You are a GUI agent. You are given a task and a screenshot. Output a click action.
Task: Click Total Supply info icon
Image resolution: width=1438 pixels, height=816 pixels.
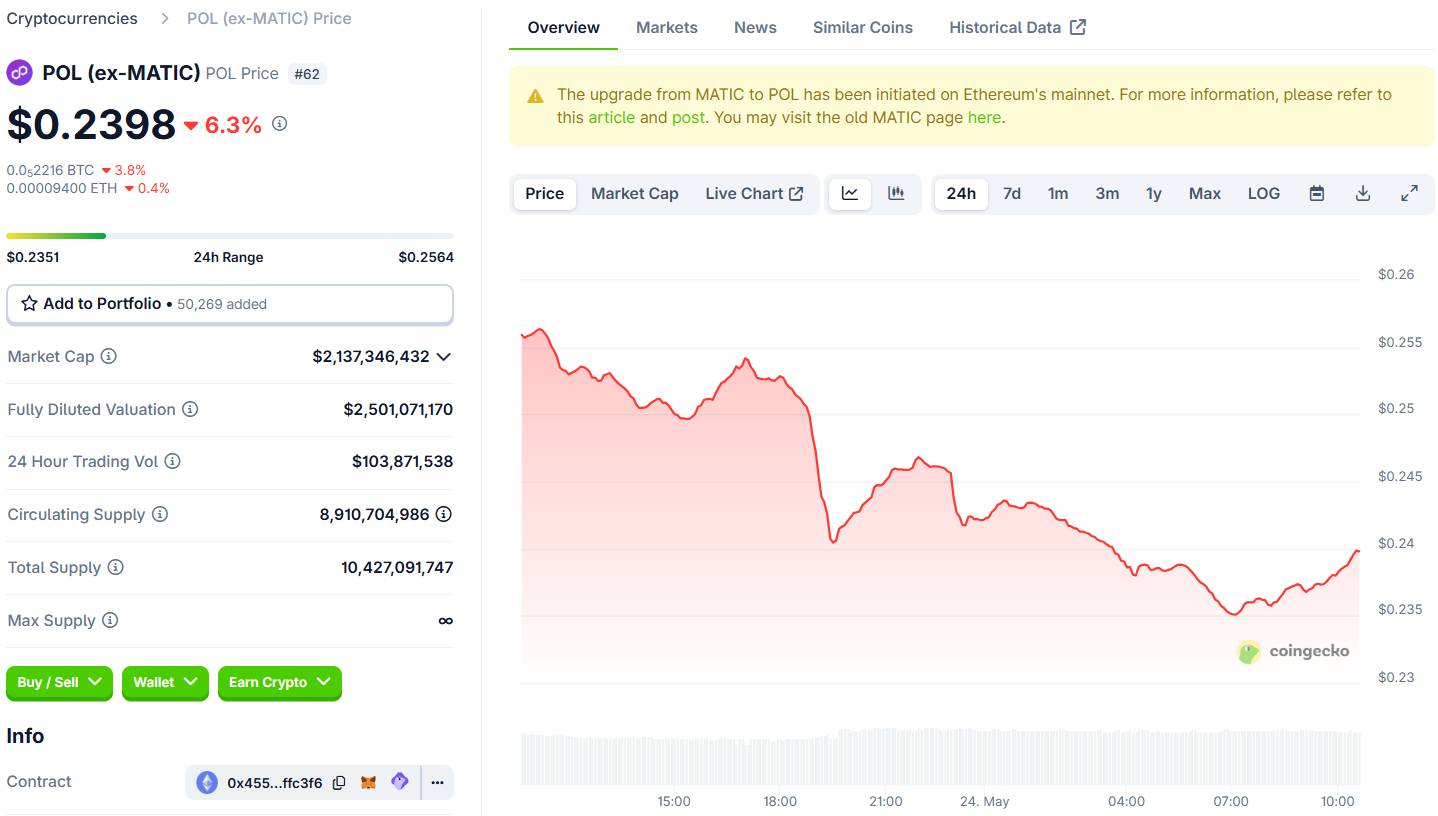[x=116, y=567]
